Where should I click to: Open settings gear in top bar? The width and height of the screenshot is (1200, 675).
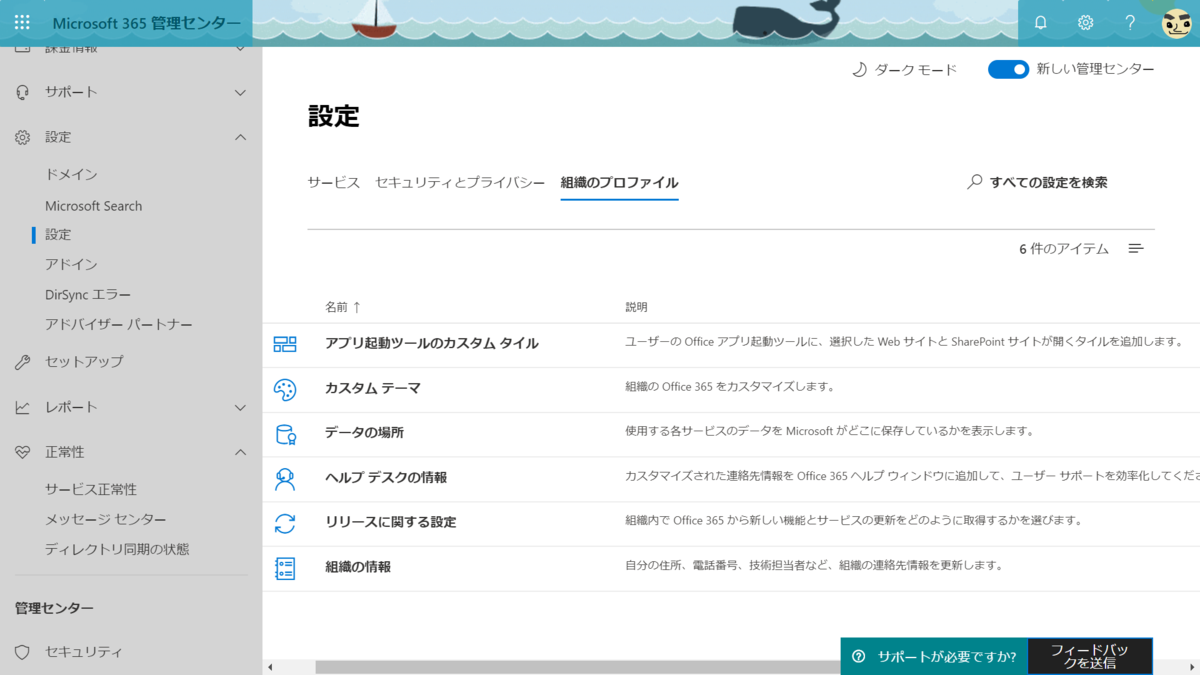1085,22
